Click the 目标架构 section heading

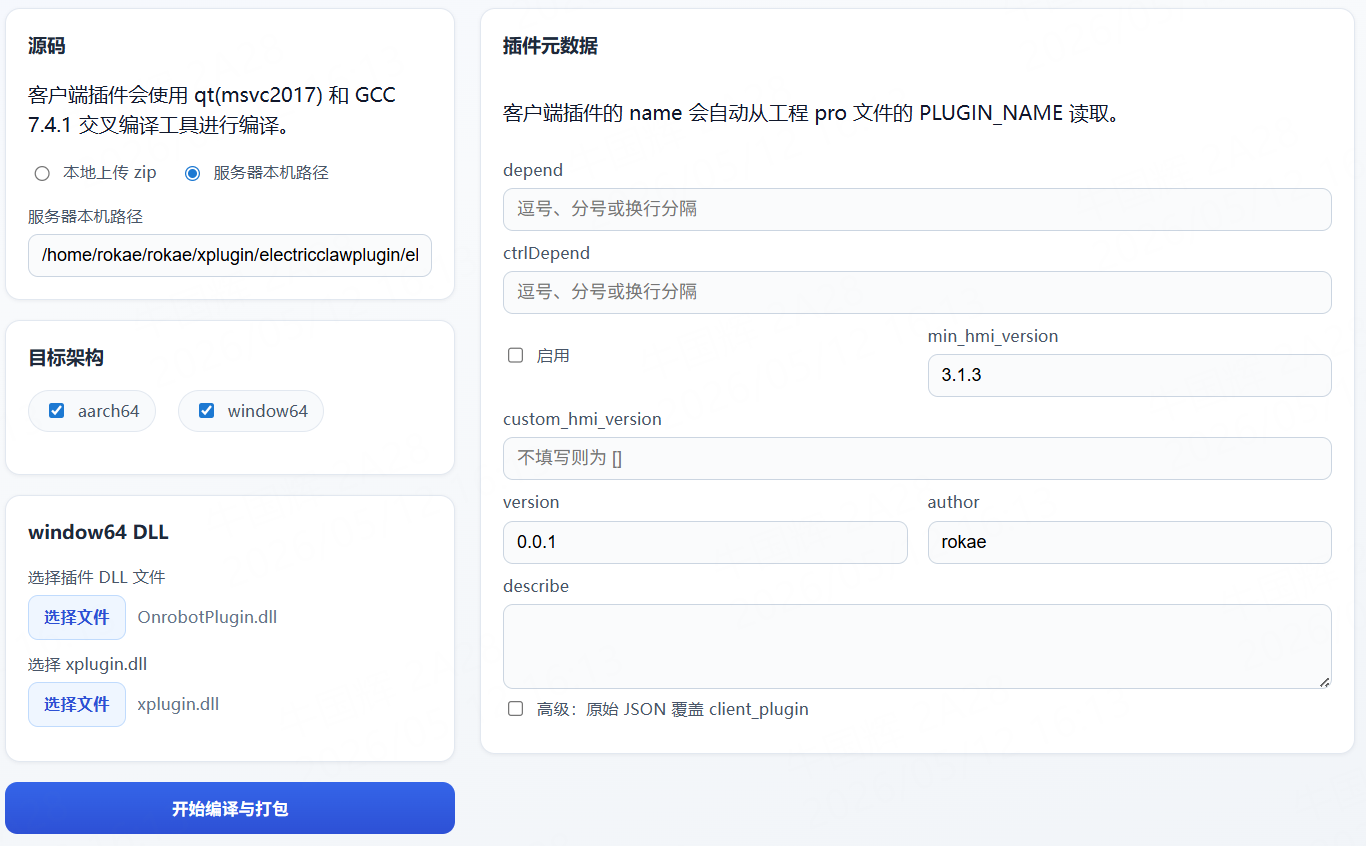(x=66, y=357)
